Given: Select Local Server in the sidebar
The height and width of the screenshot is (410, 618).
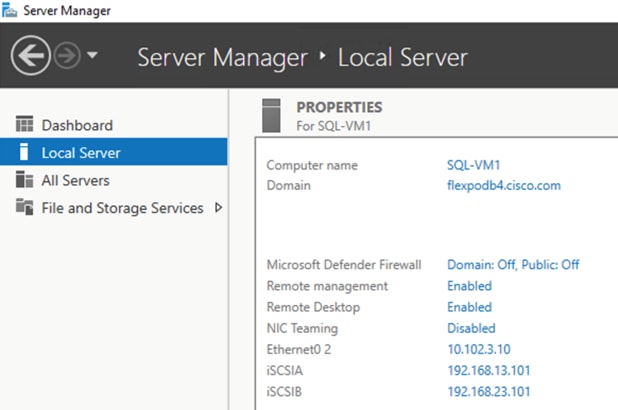Looking at the screenshot, I should coord(114,152).
